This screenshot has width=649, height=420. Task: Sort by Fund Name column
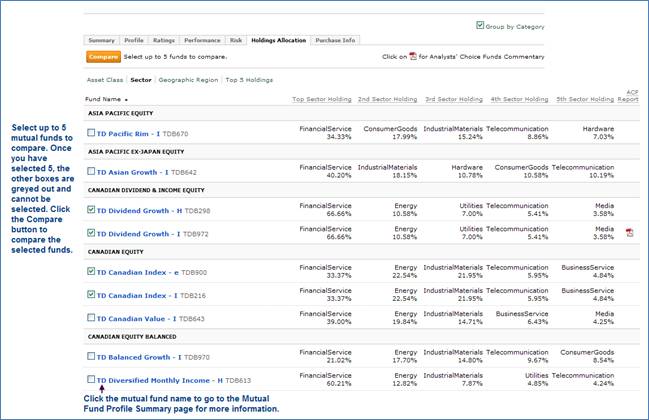tap(103, 99)
